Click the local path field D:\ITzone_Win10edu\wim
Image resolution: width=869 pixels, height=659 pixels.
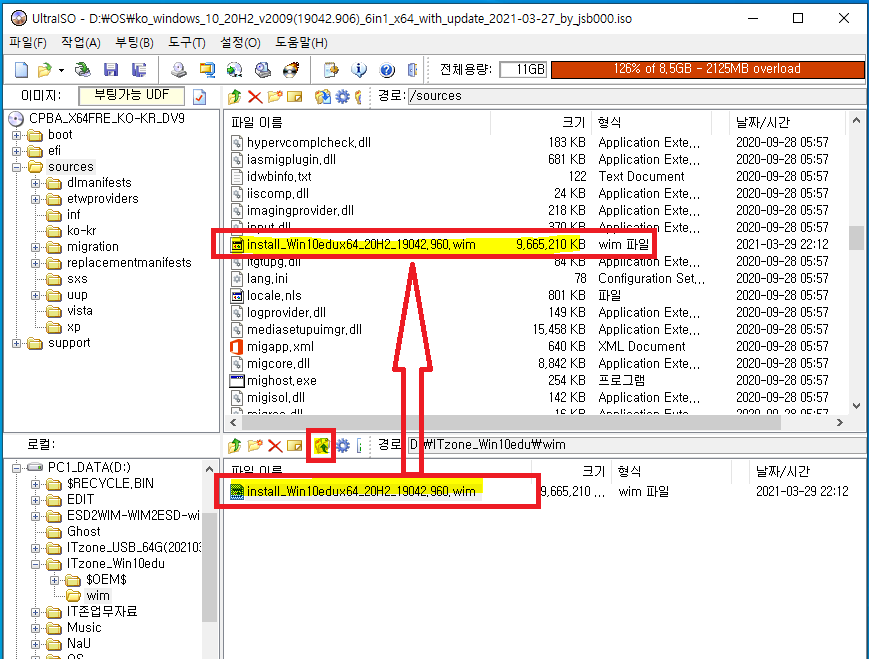tap(637, 445)
